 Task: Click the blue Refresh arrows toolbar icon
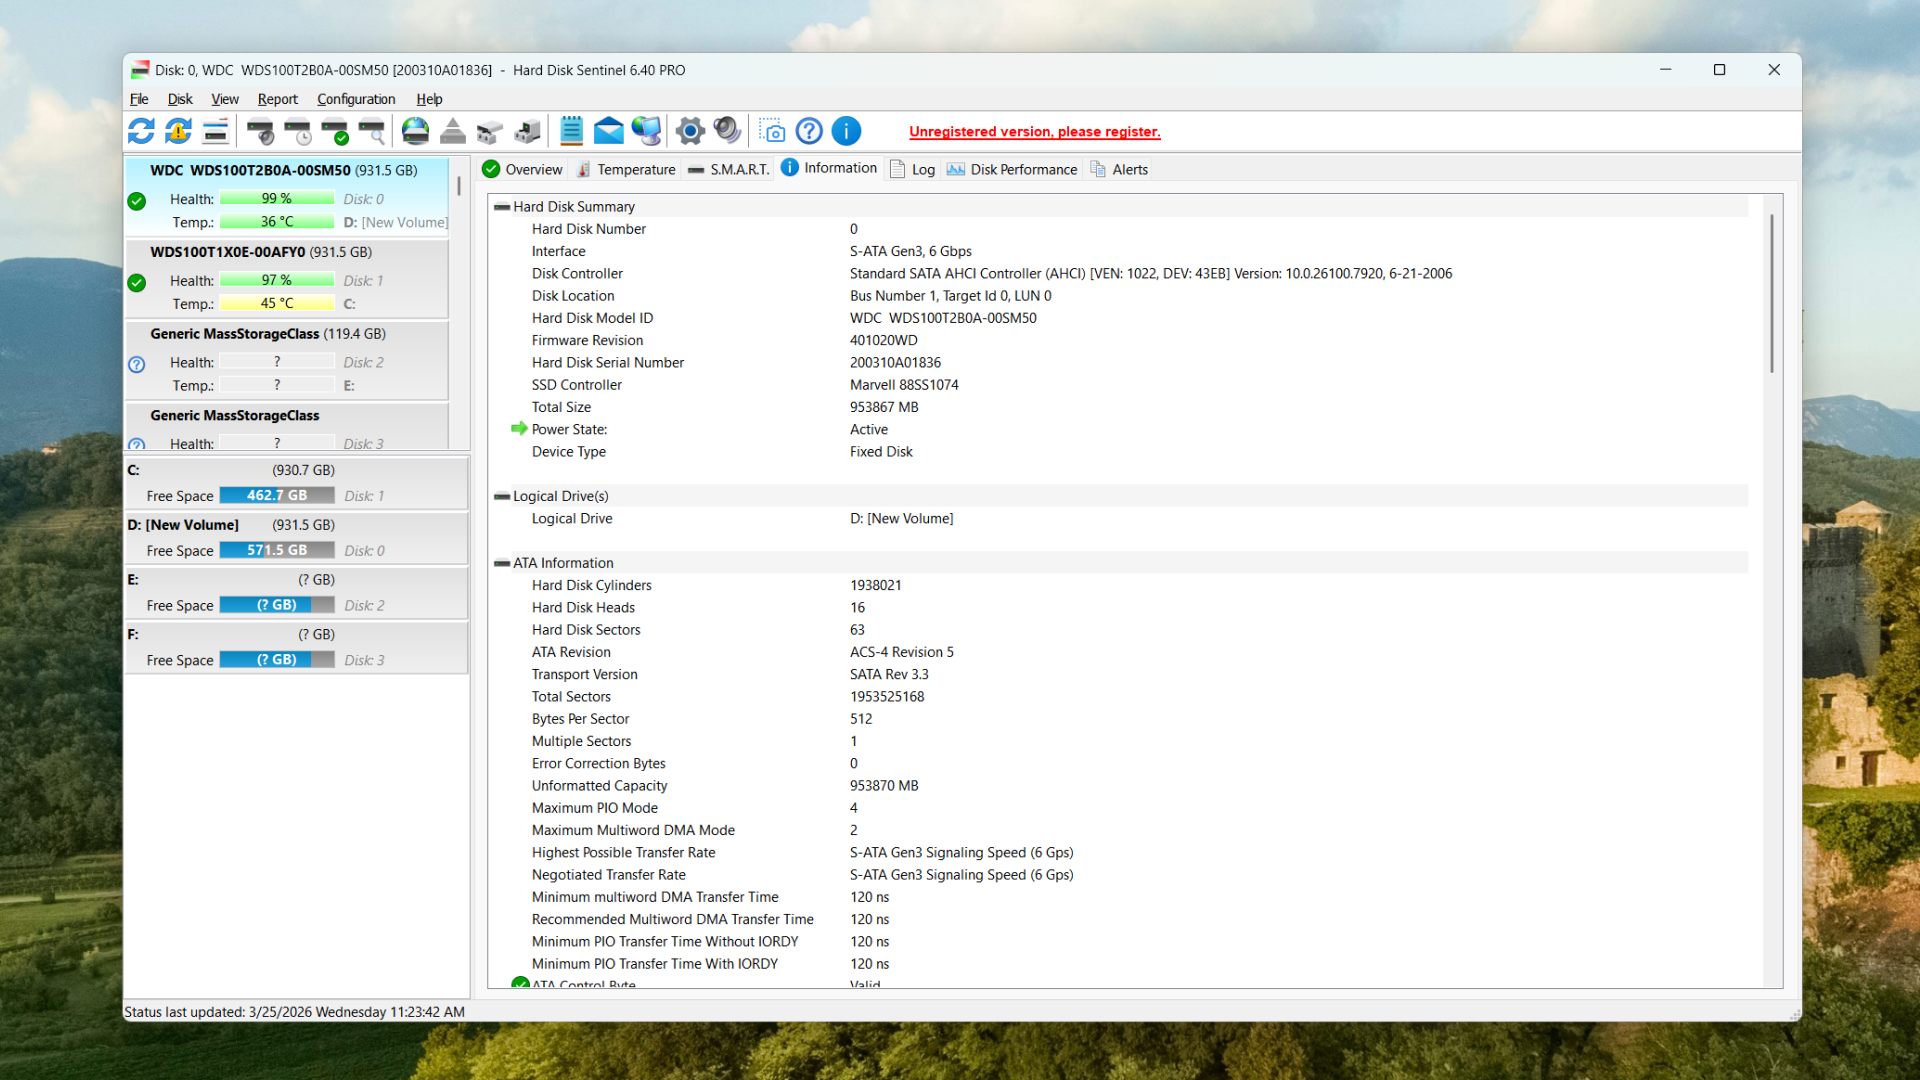click(x=141, y=131)
